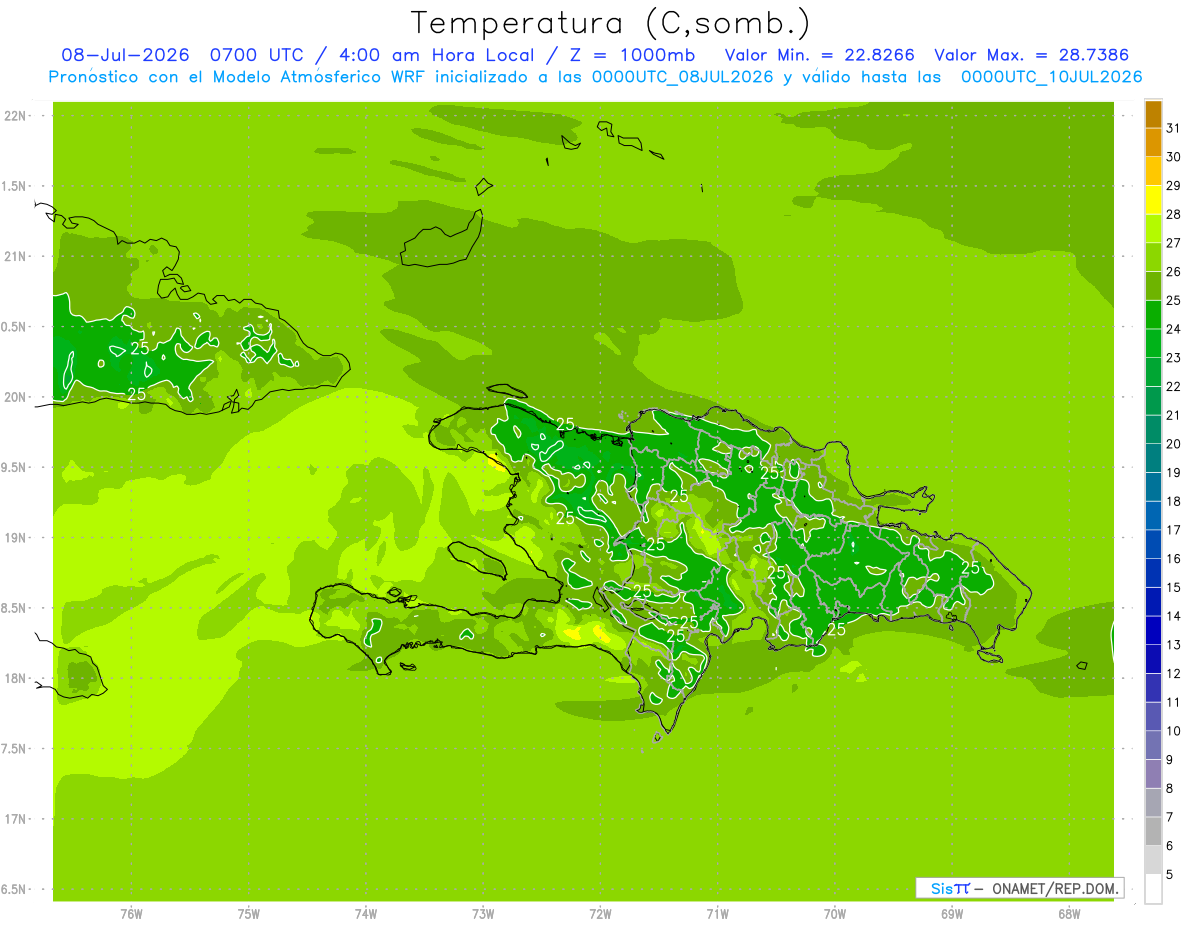Click the "75W" longitude axis label
The image size is (1200, 927).
248,913
